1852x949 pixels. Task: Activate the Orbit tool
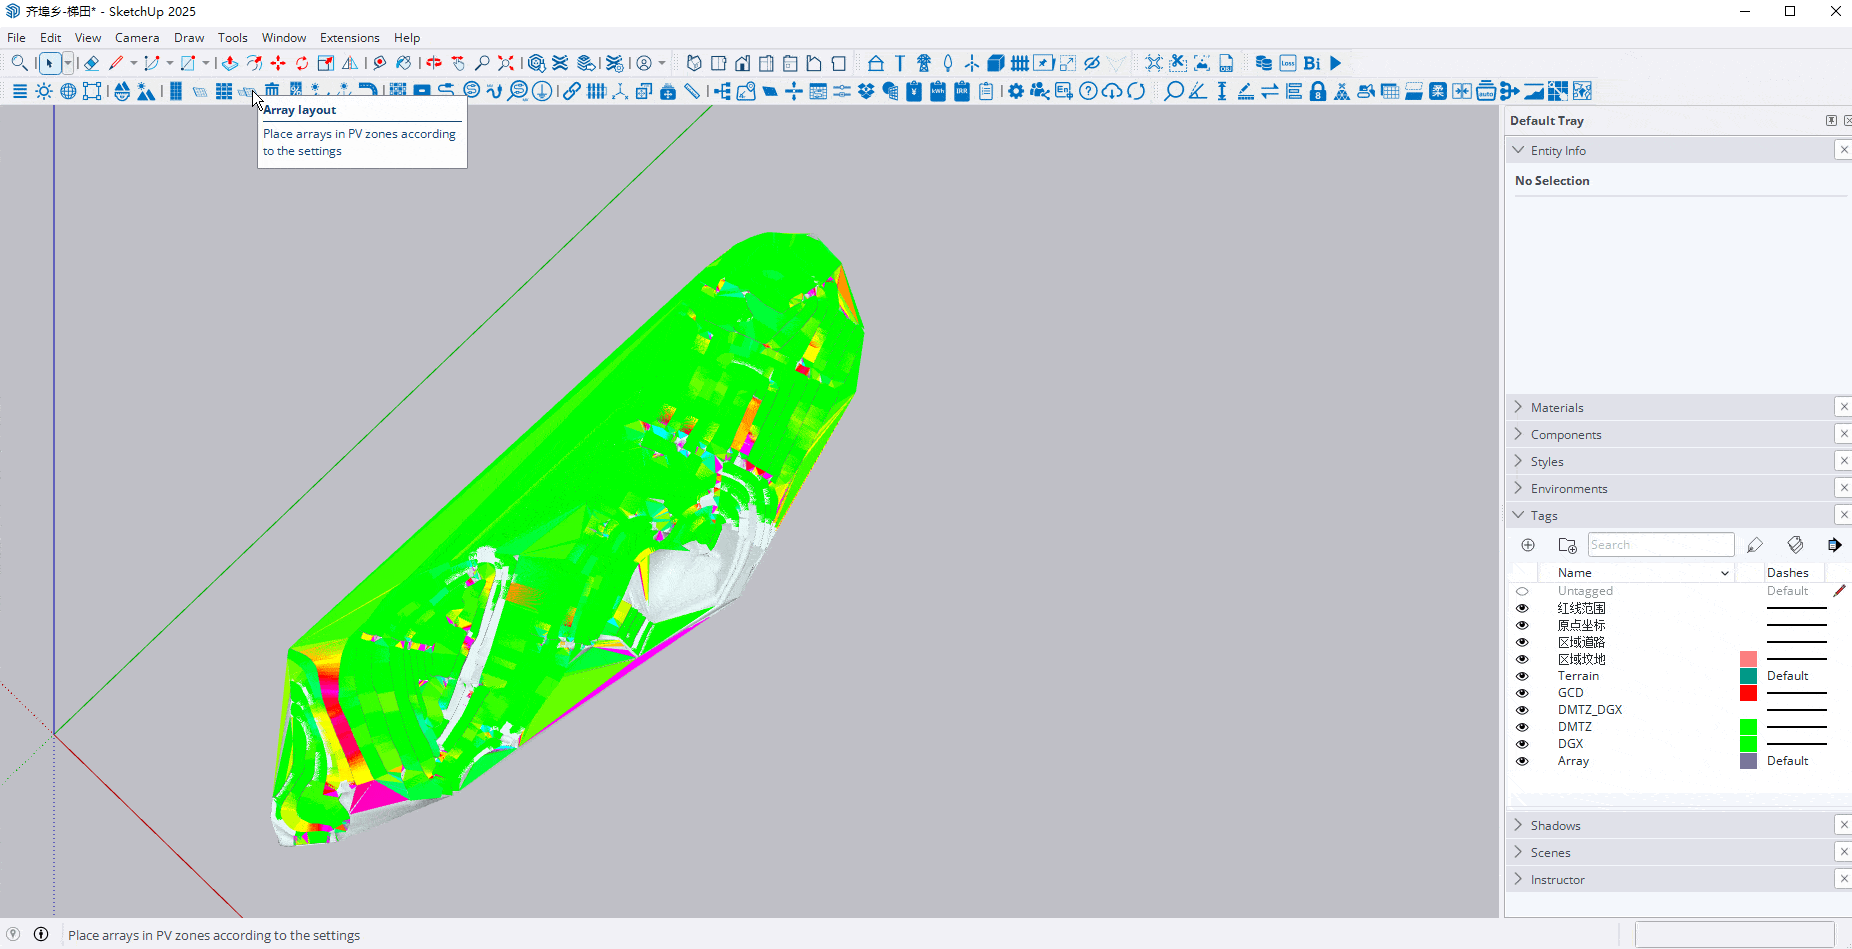click(434, 63)
